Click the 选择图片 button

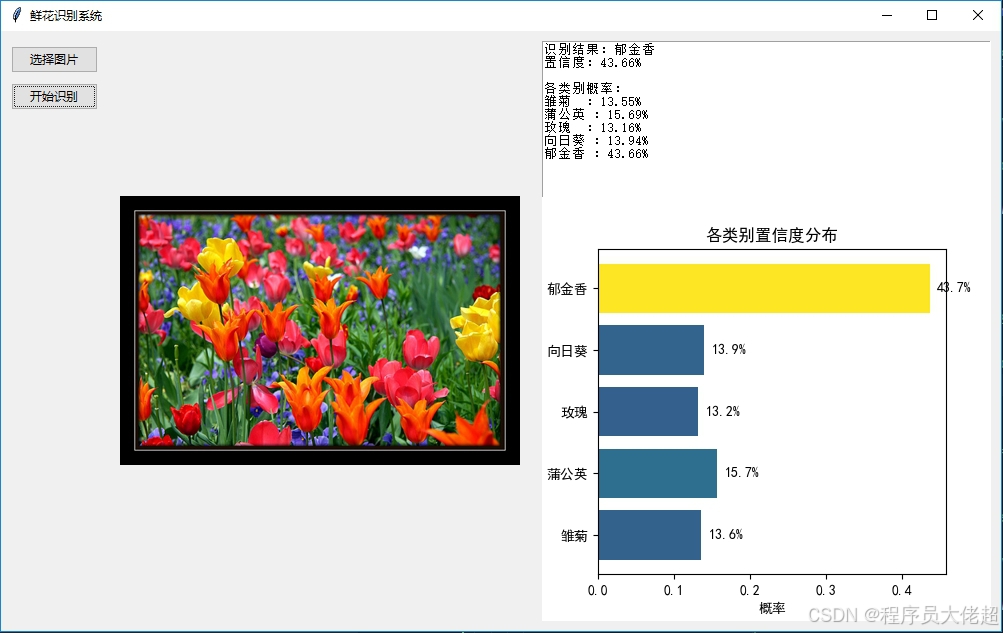point(54,59)
